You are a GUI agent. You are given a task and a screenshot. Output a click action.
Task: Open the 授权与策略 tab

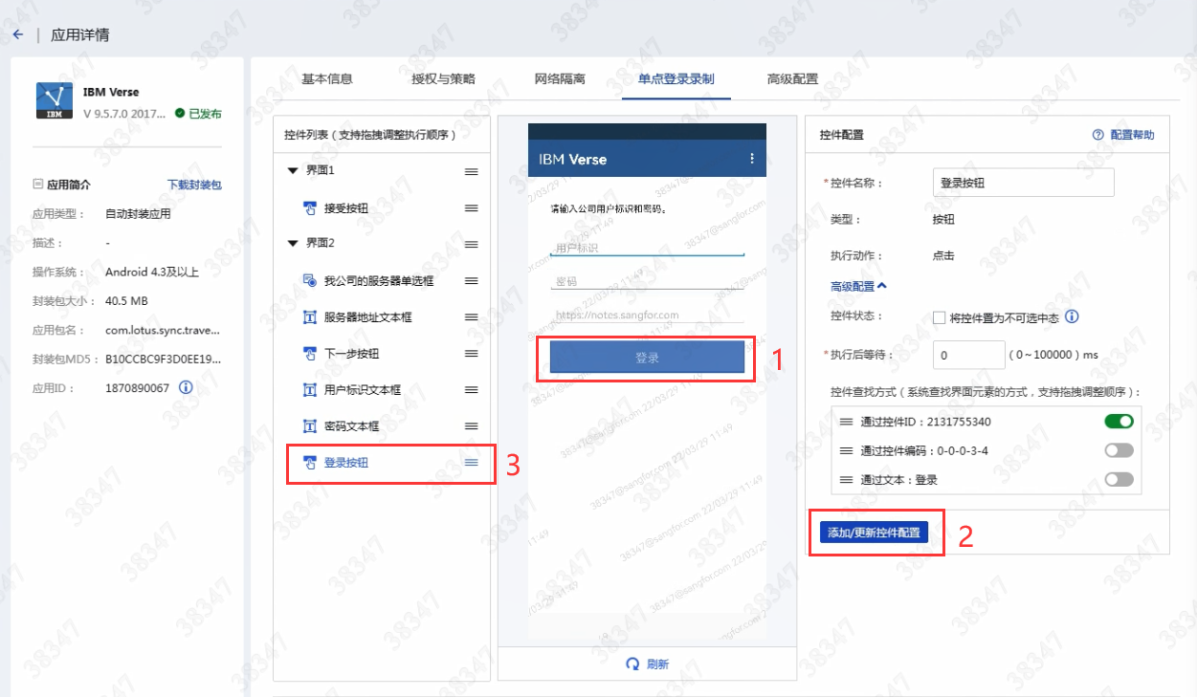pyautogui.click(x=443, y=79)
